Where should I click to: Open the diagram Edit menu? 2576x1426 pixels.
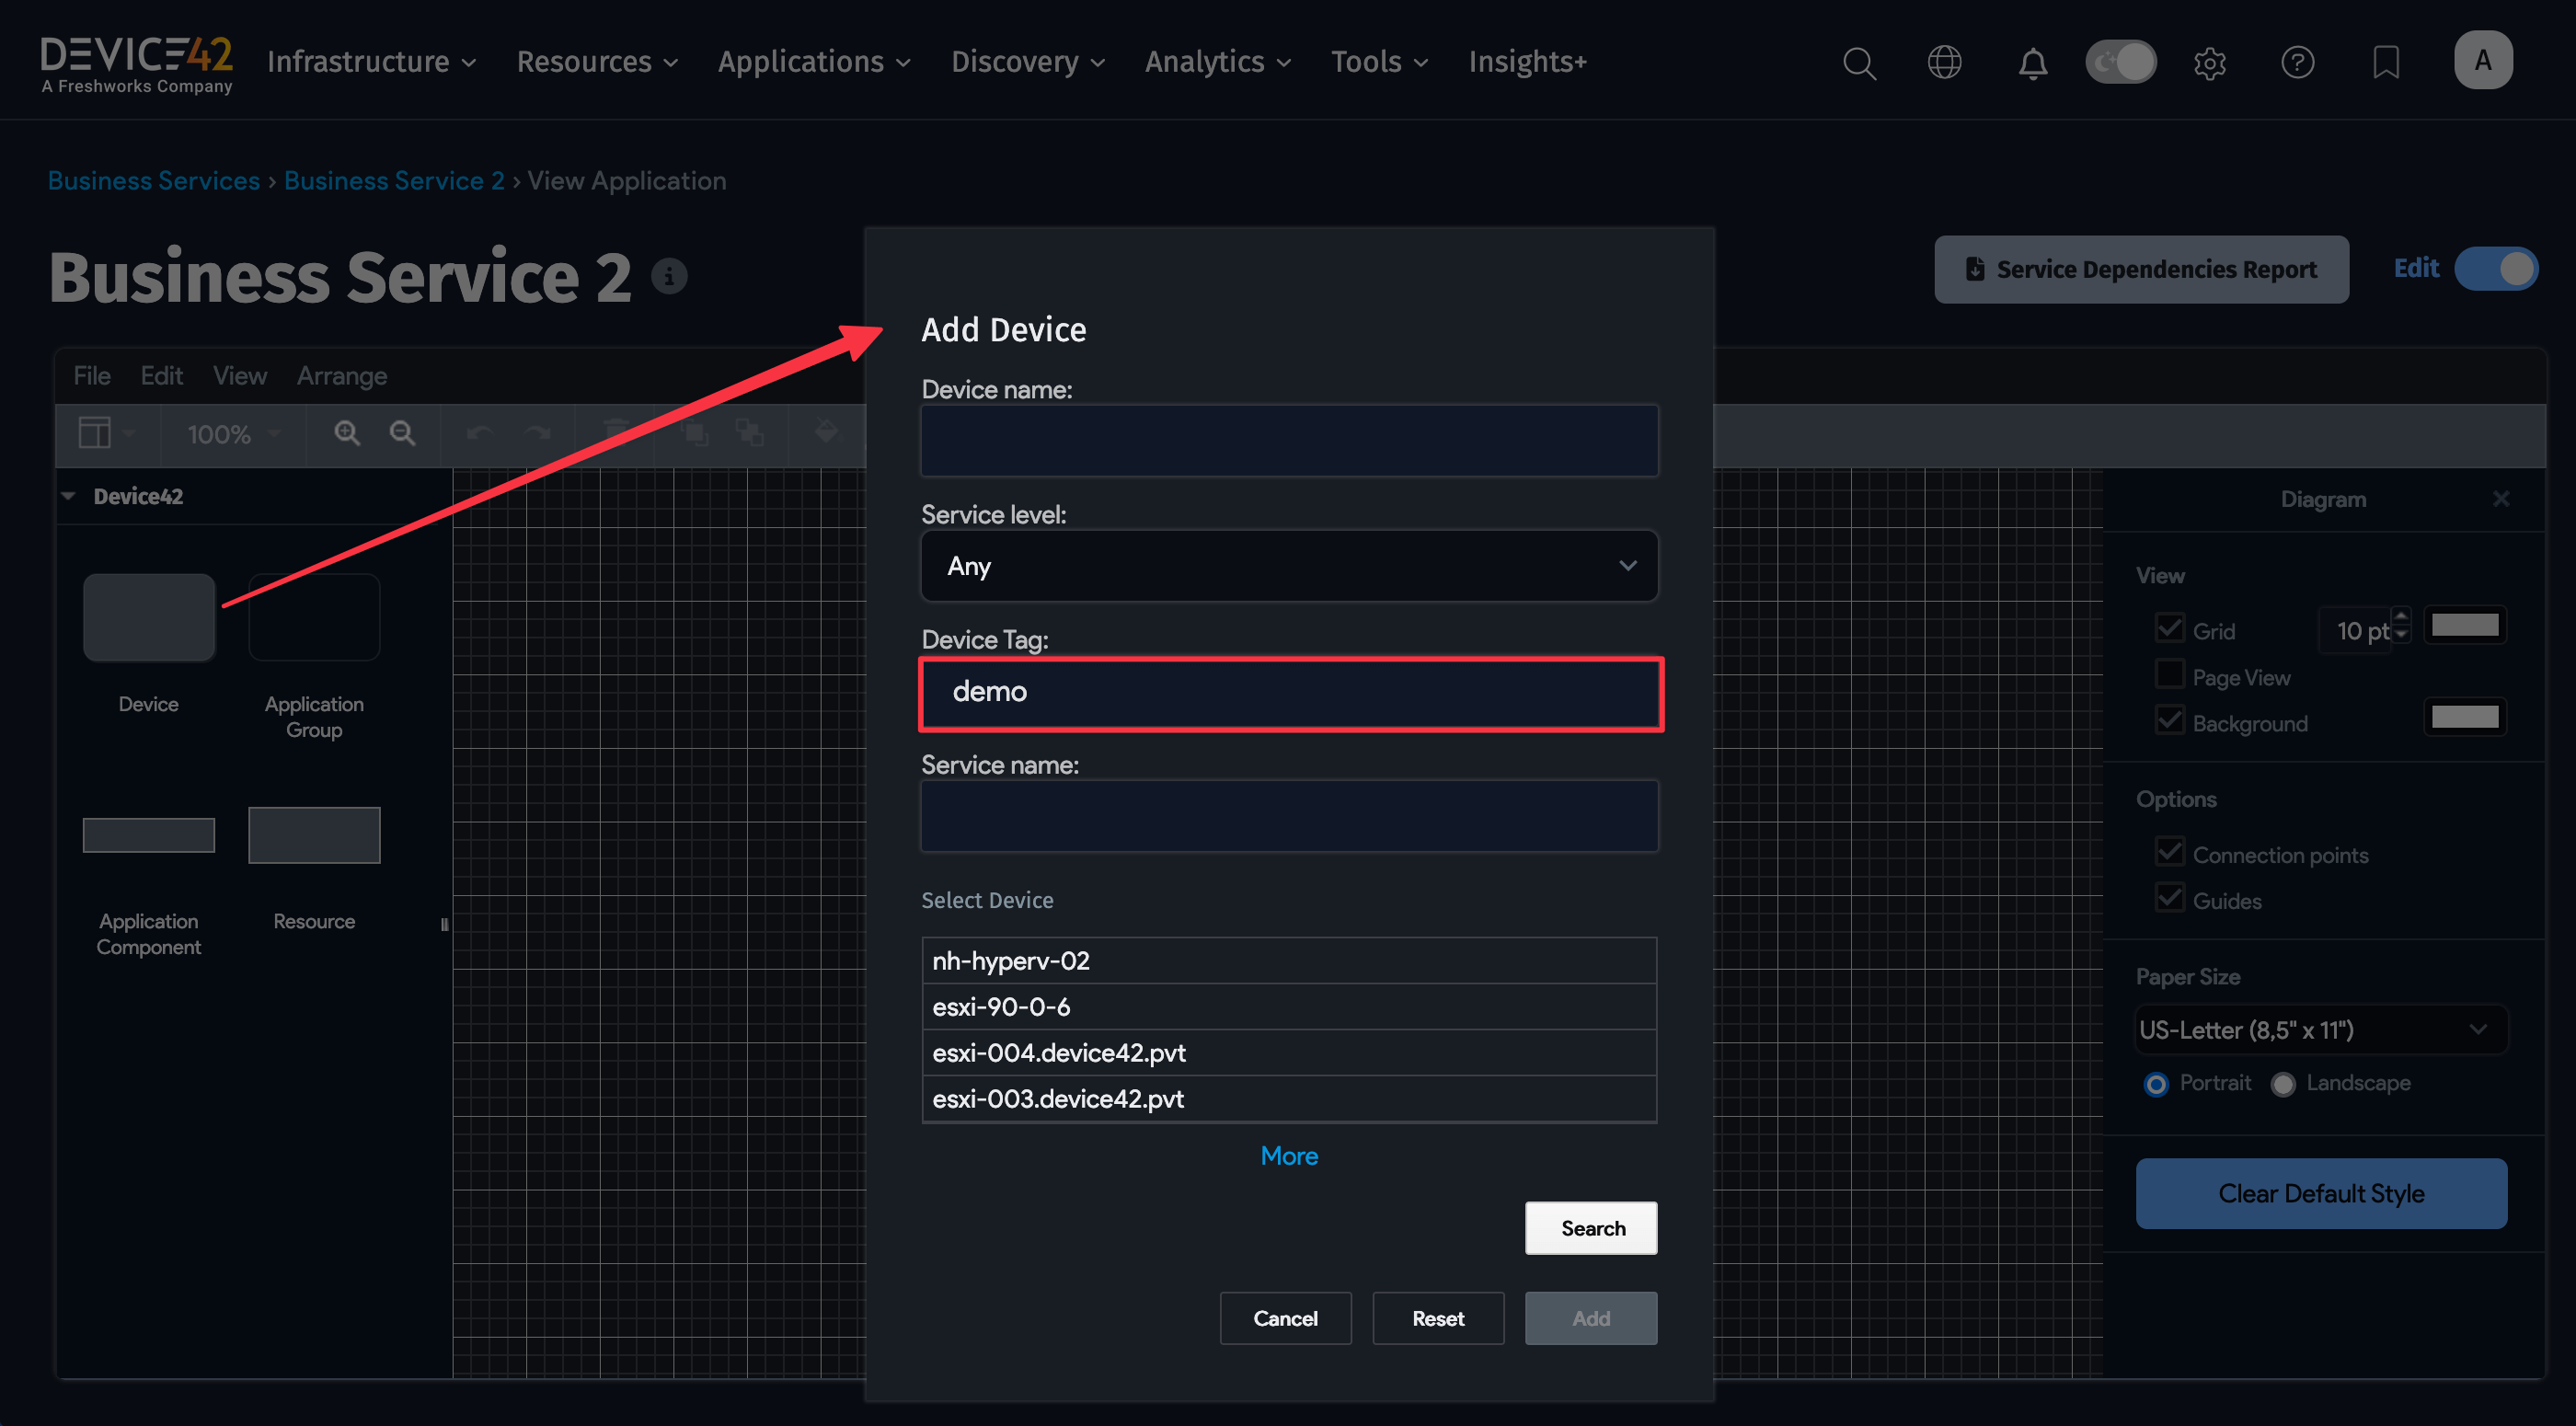[161, 376]
